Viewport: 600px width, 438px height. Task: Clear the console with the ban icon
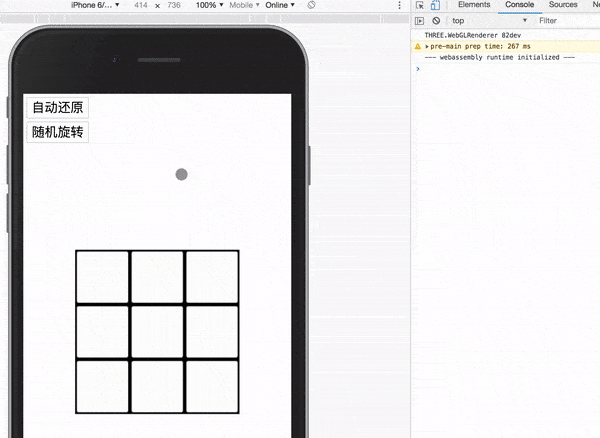[436, 21]
